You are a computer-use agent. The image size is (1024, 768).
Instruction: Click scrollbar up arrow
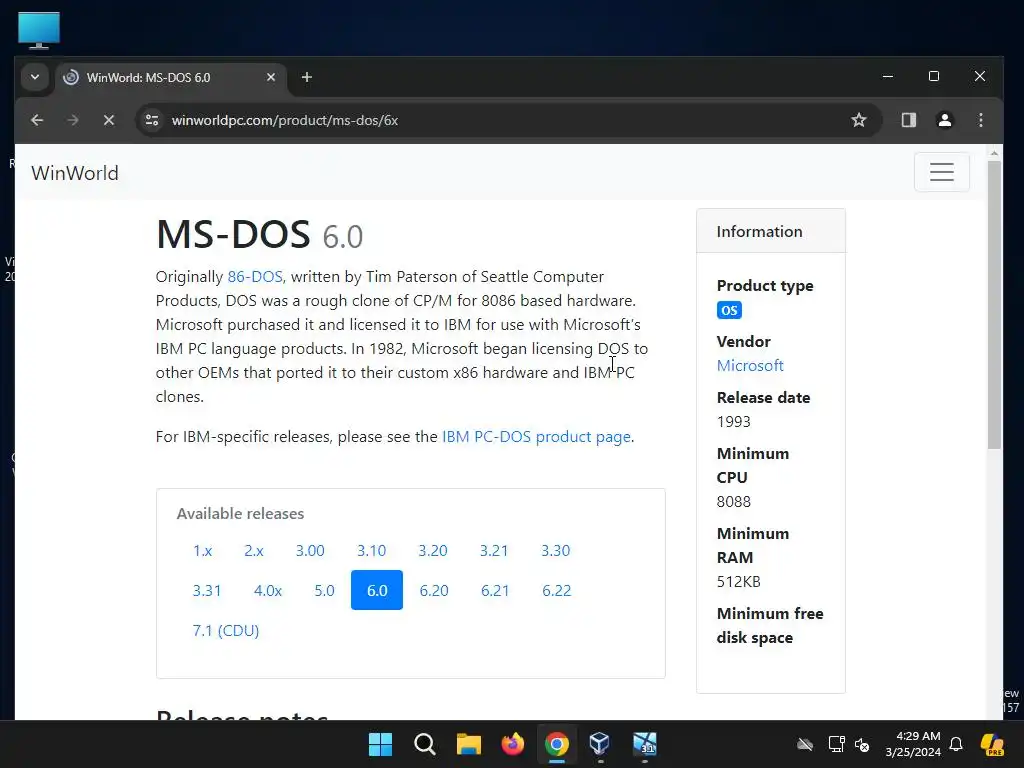click(x=994, y=153)
